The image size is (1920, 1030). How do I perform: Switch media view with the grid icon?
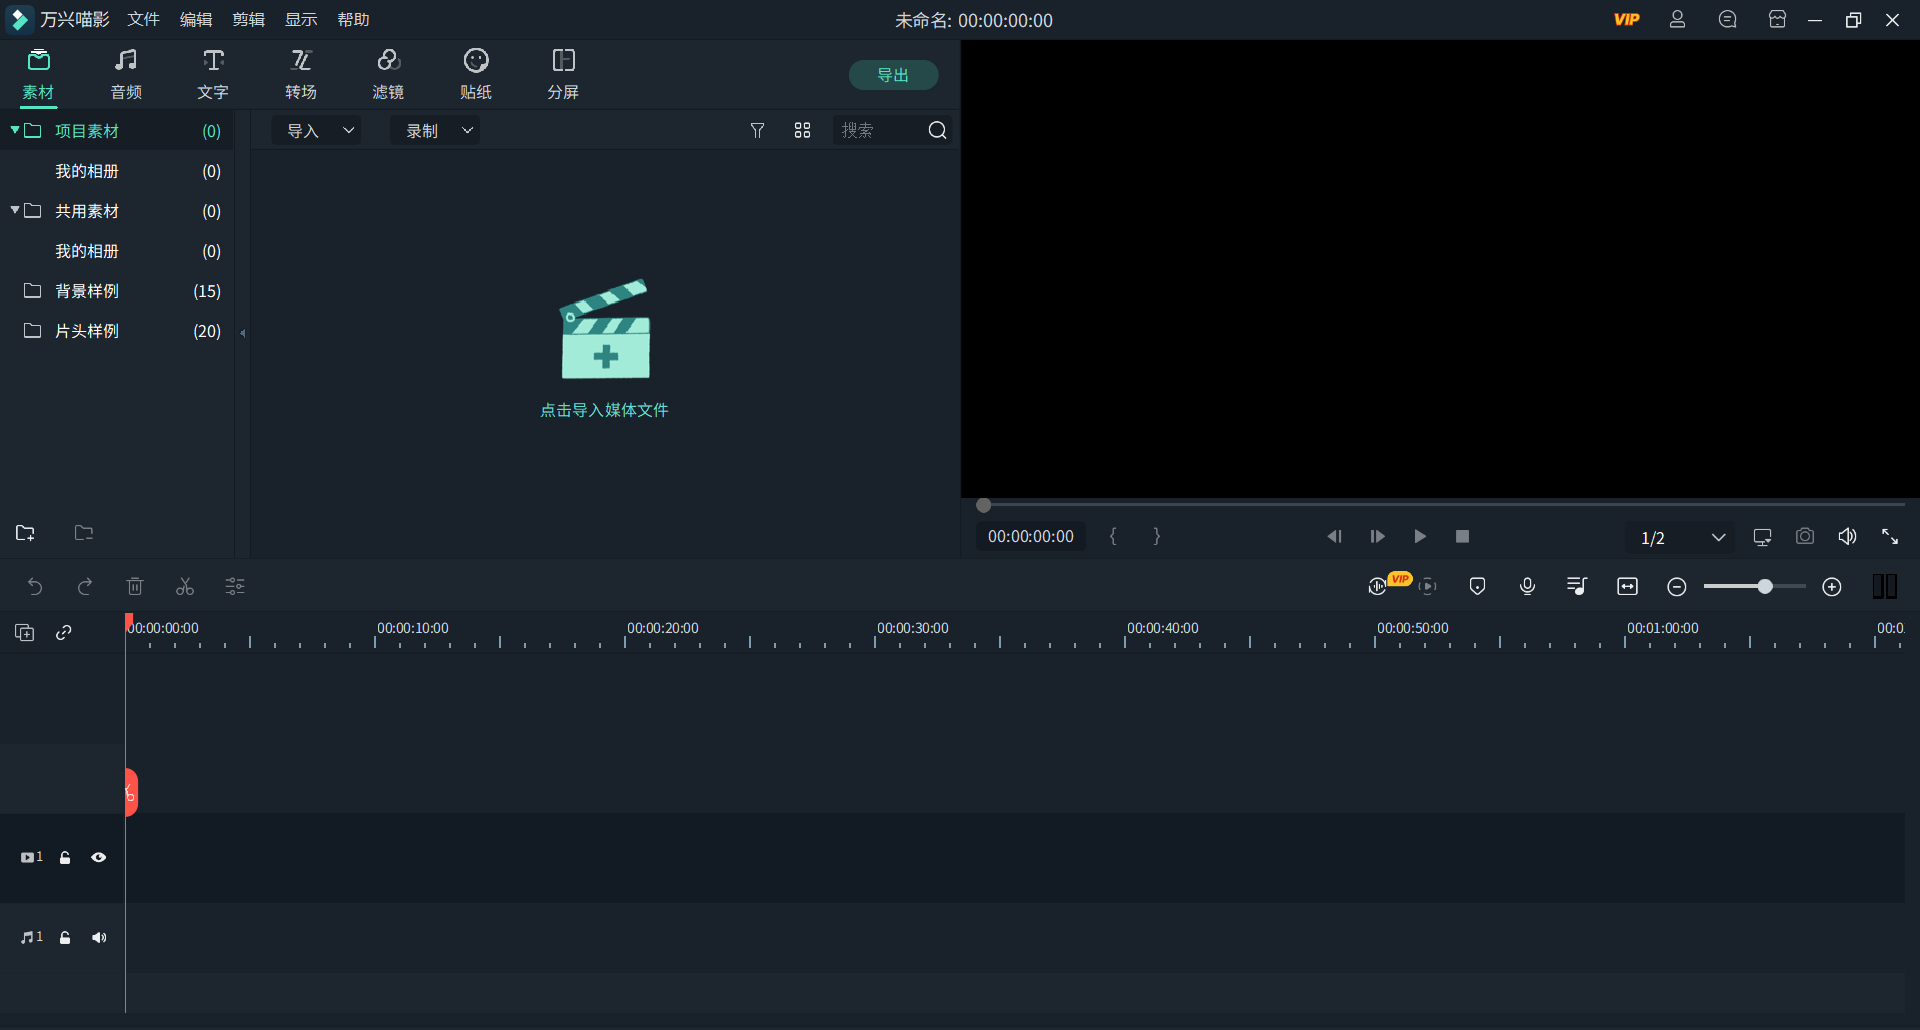pos(802,131)
